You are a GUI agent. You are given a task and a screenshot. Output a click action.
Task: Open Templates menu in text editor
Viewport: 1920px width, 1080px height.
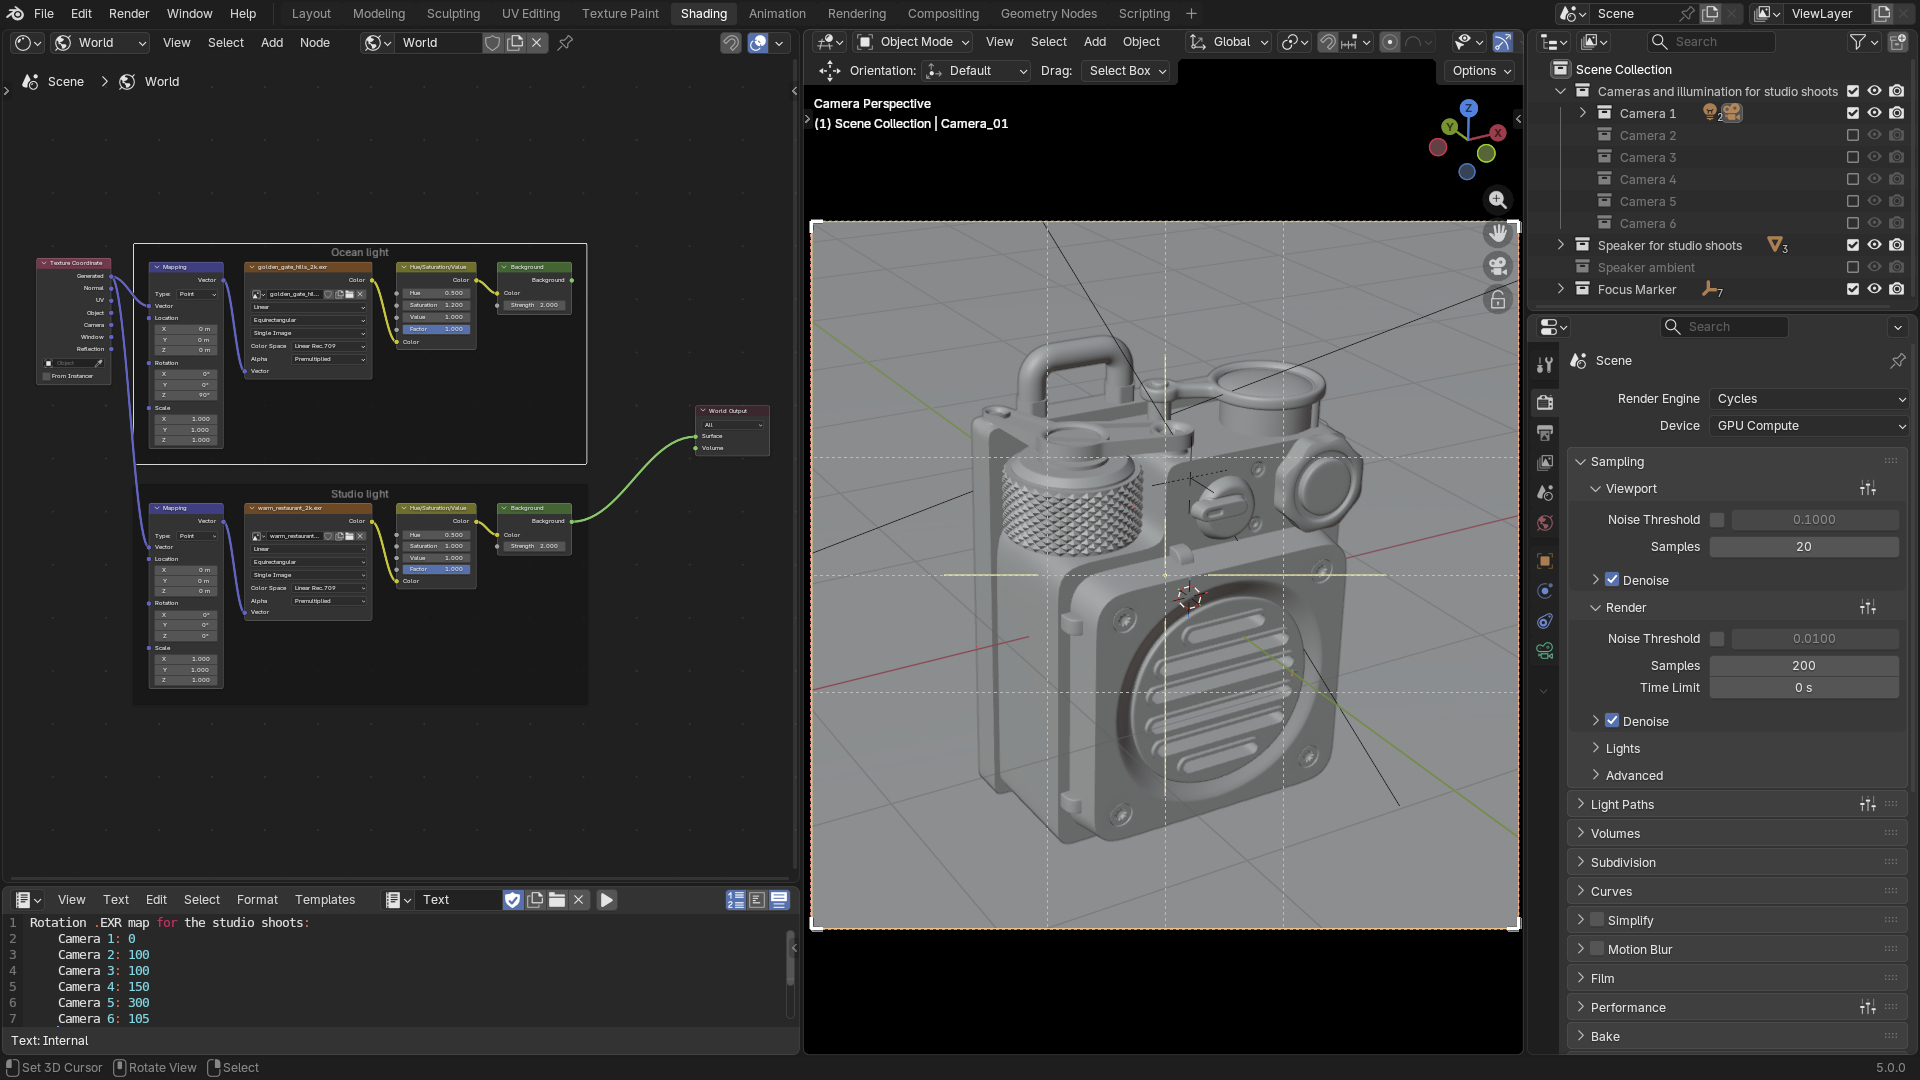pos(325,900)
